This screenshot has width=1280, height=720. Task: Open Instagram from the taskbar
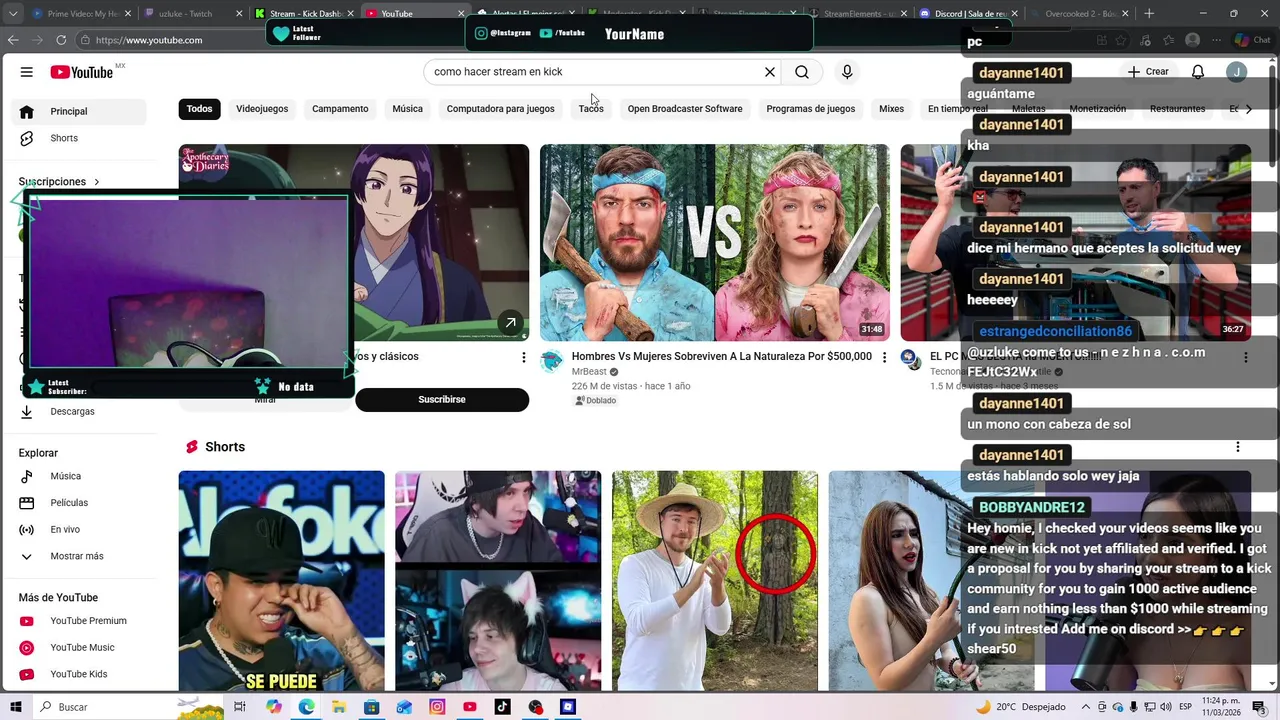click(437, 707)
